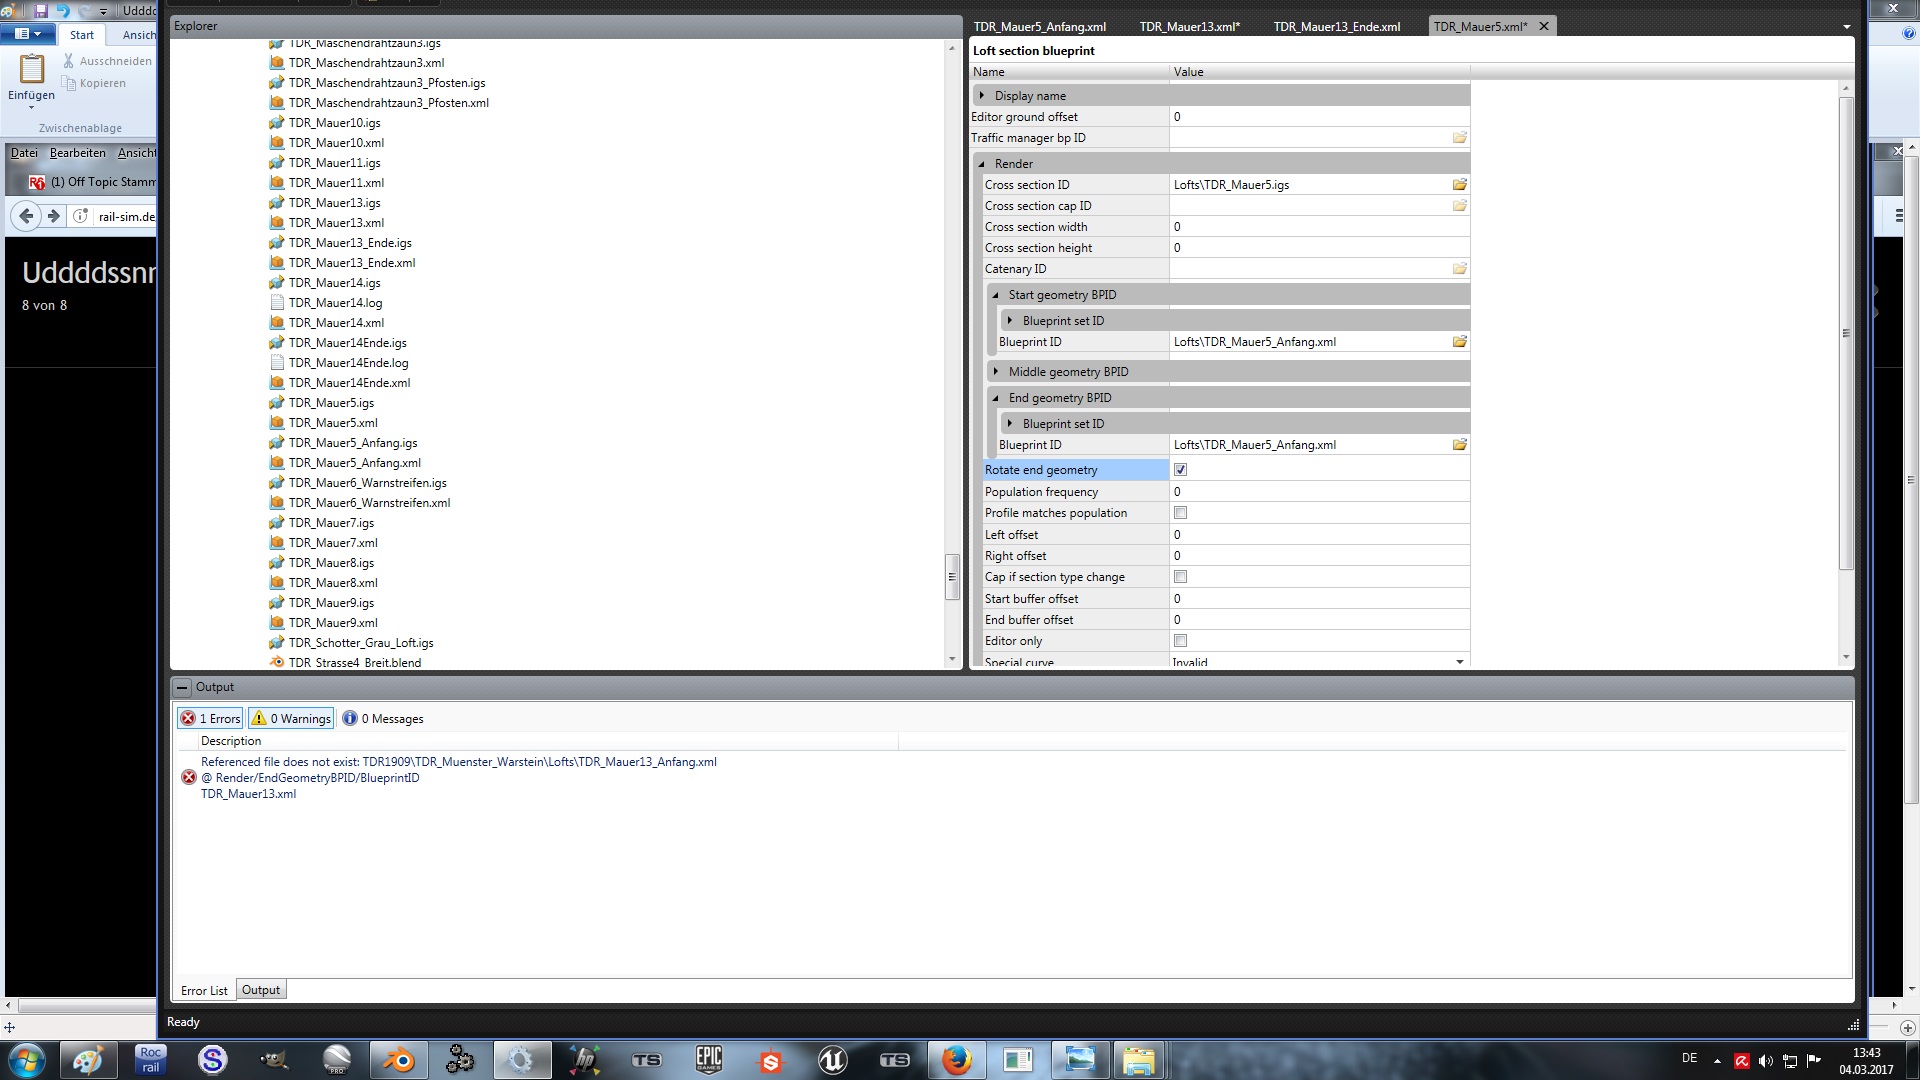The height and width of the screenshot is (1080, 1920).
Task: Tick the Editor only checkbox
Action: 1180,641
